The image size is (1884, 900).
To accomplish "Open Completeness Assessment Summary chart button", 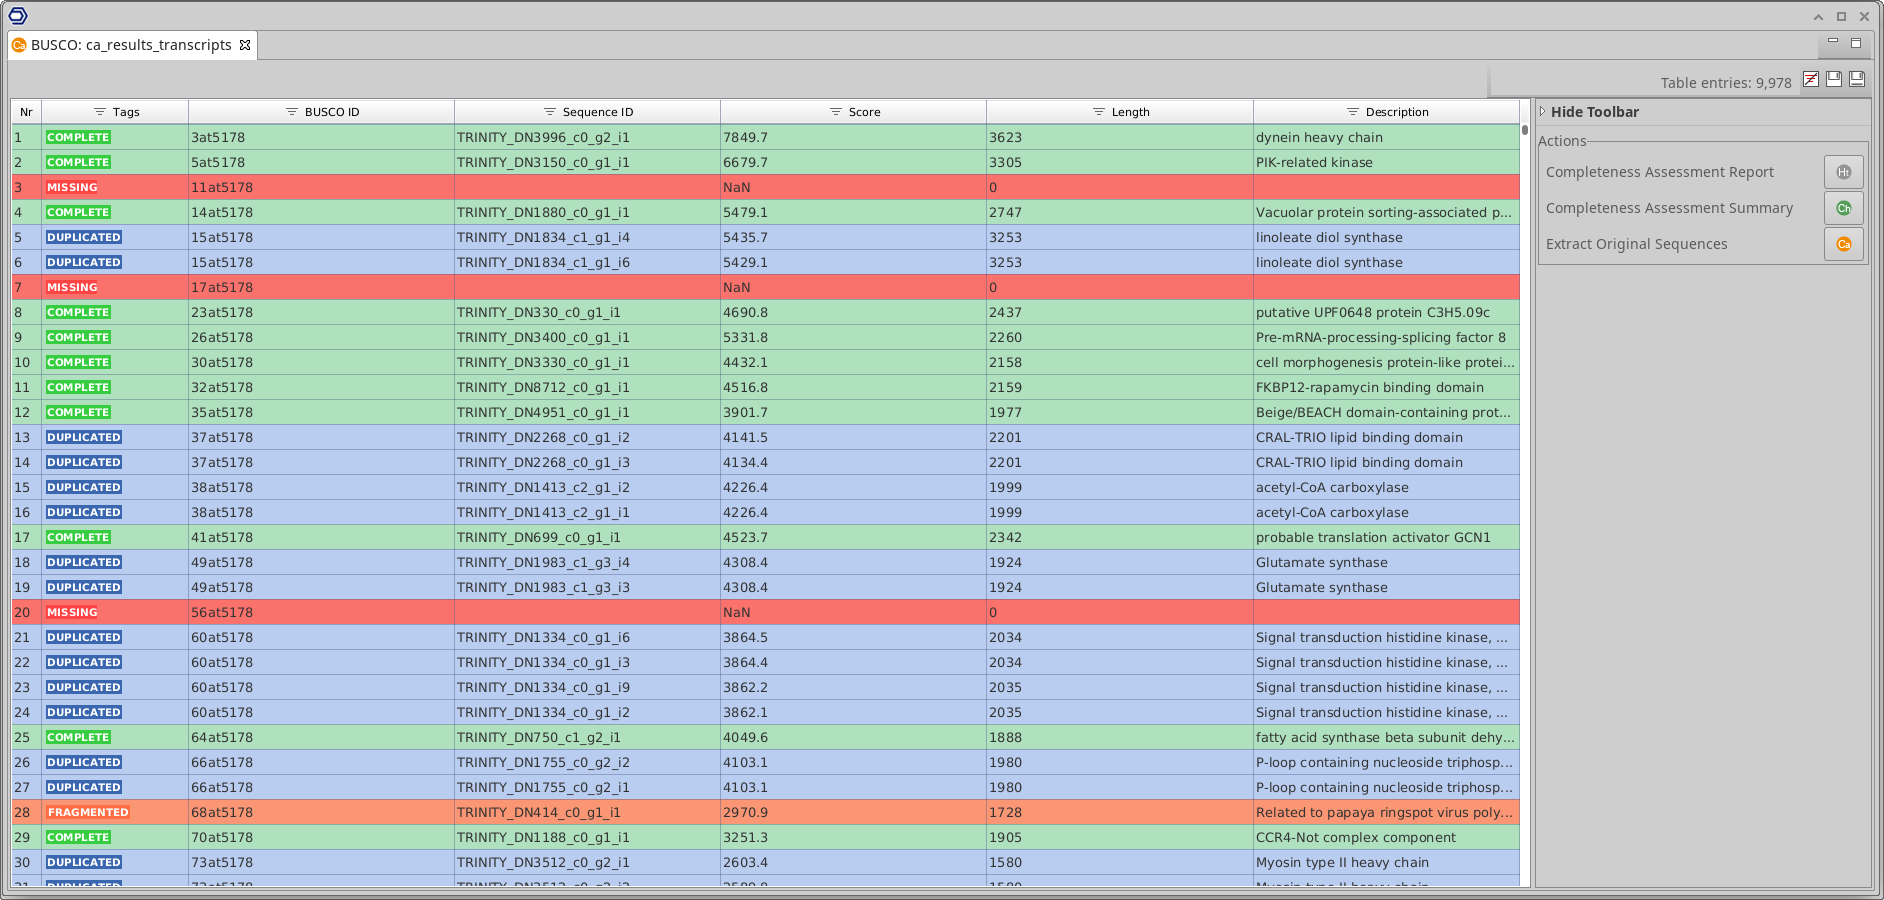I will pos(1843,208).
